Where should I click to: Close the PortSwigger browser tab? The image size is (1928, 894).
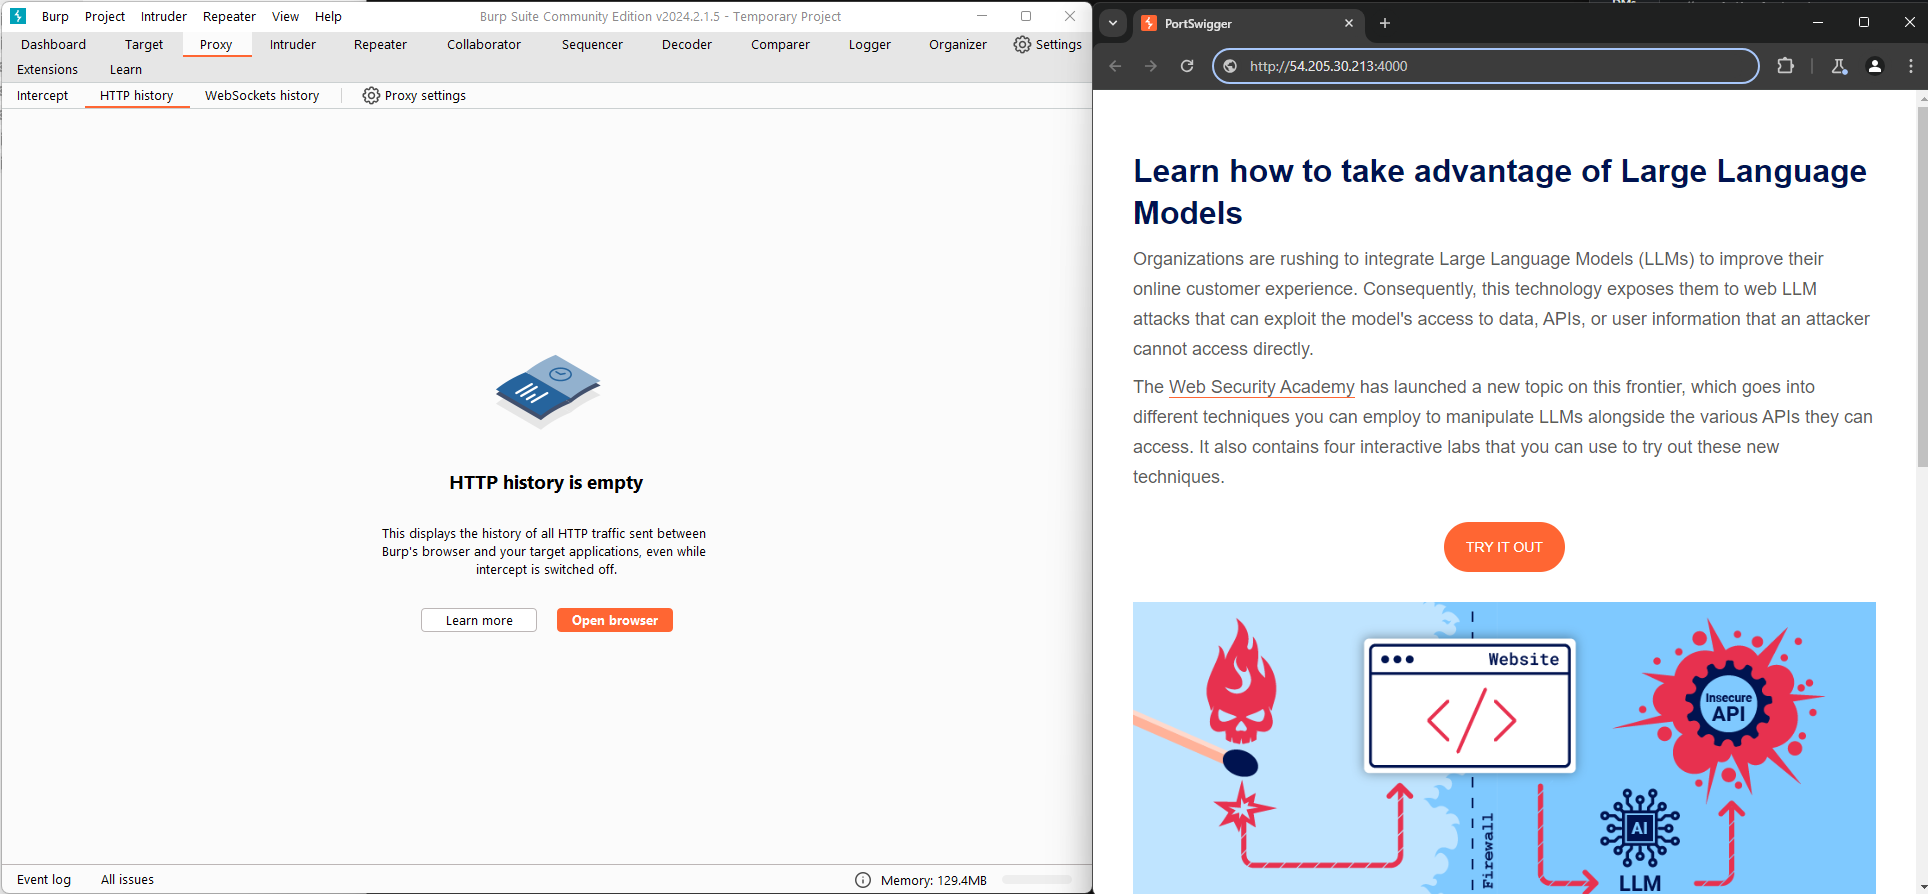point(1349,23)
